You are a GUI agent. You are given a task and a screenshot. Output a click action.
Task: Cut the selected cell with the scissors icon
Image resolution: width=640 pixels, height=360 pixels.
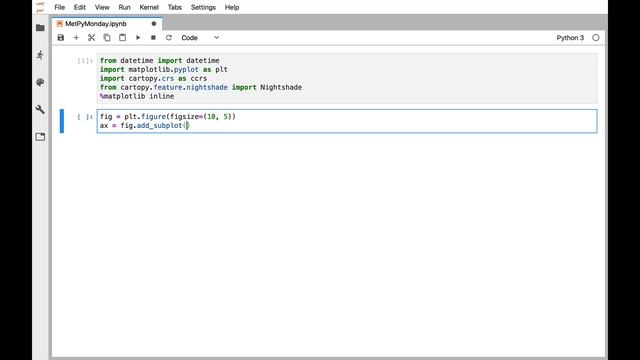[x=91, y=38]
